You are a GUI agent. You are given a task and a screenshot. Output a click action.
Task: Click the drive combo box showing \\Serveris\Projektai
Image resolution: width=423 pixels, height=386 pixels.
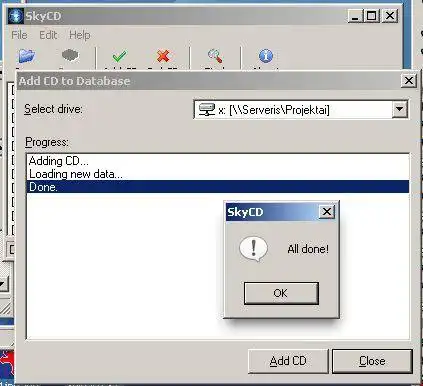click(300, 109)
